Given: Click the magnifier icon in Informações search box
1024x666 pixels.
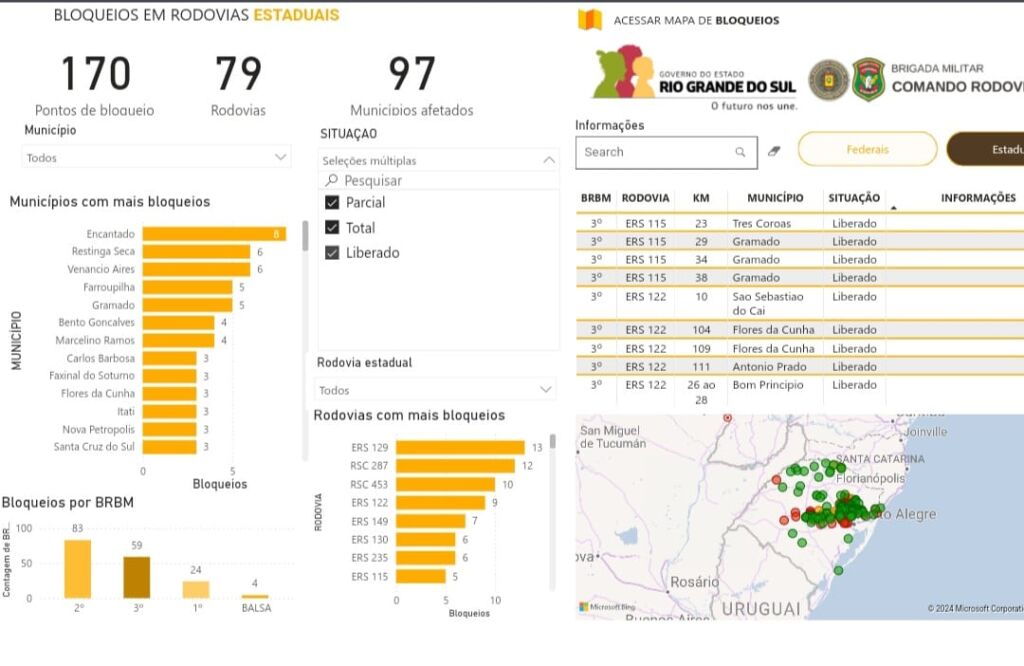Looking at the screenshot, I should (x=740, y=152).
